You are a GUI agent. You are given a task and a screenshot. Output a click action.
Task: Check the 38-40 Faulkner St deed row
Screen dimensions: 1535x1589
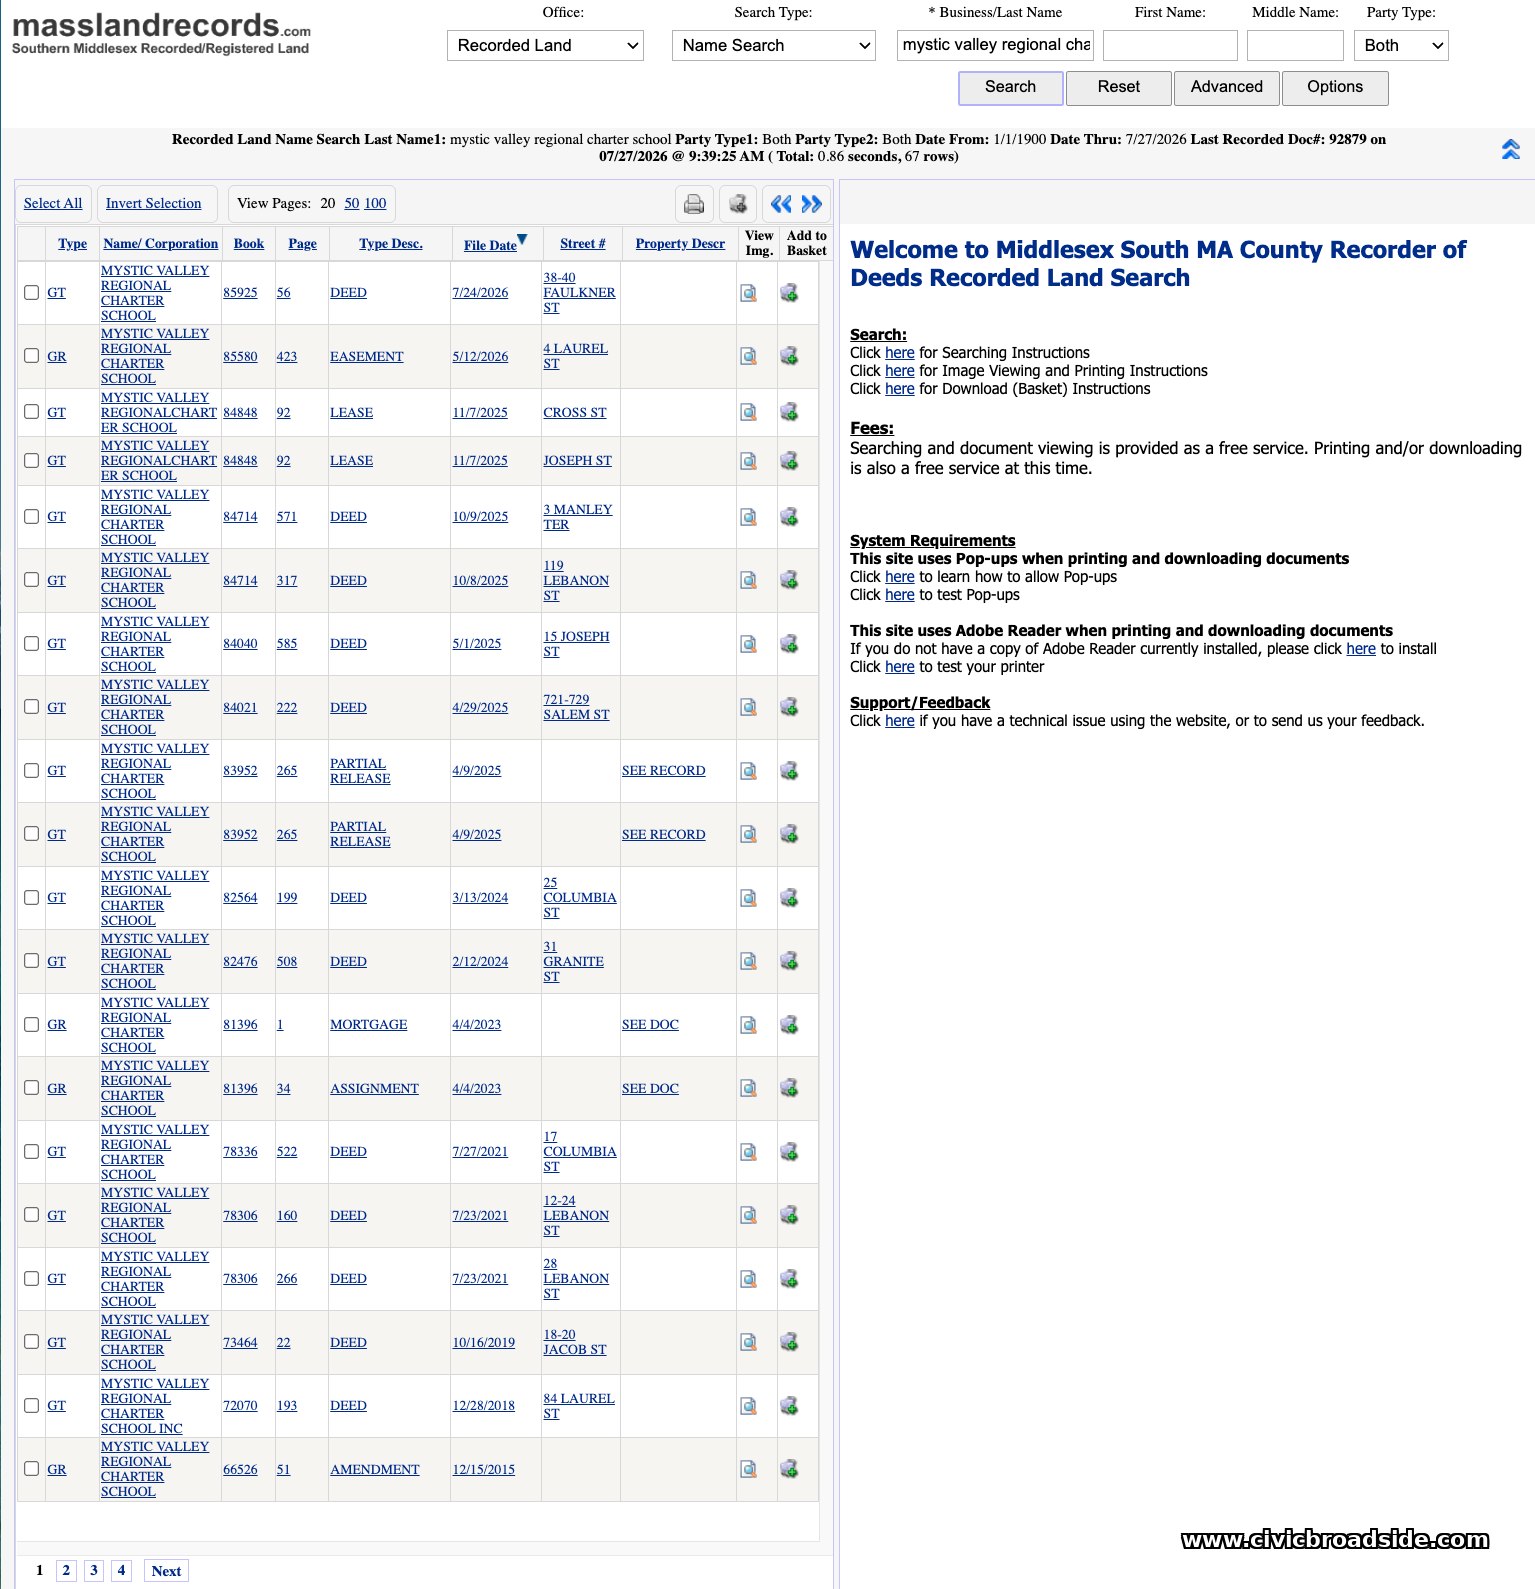pos(32,292)
